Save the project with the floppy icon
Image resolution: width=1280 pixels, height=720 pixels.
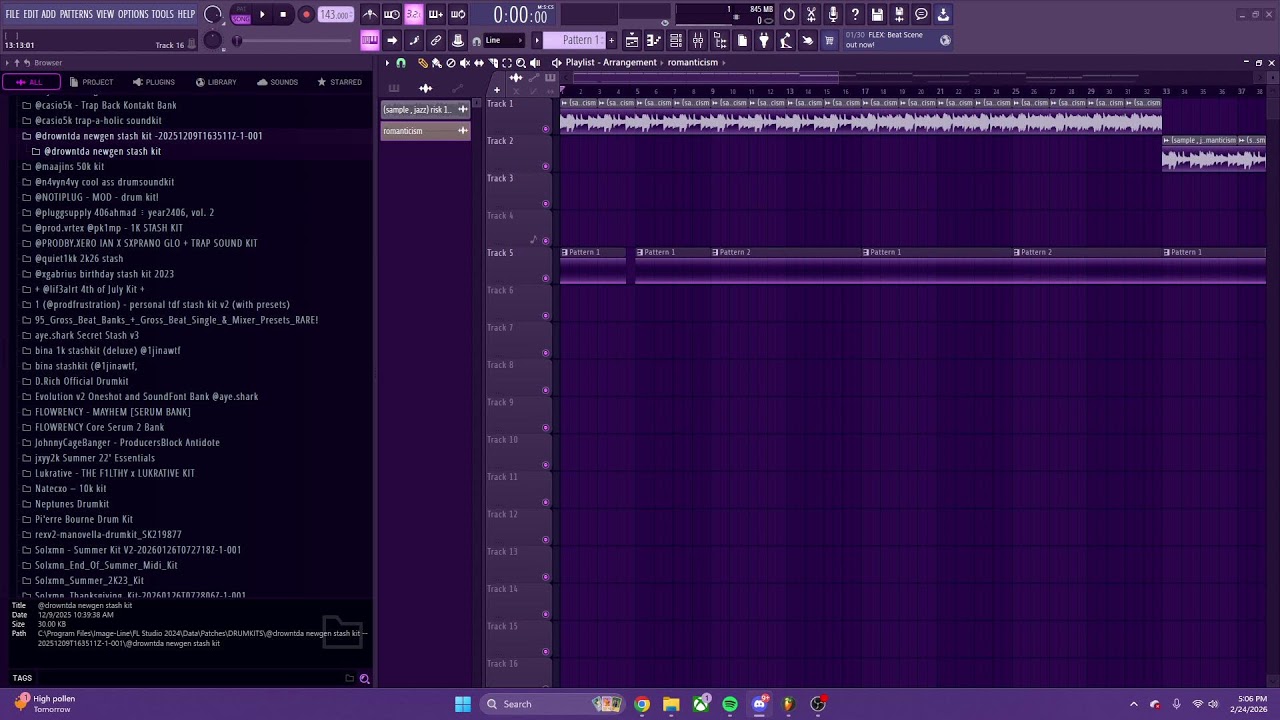877,15
